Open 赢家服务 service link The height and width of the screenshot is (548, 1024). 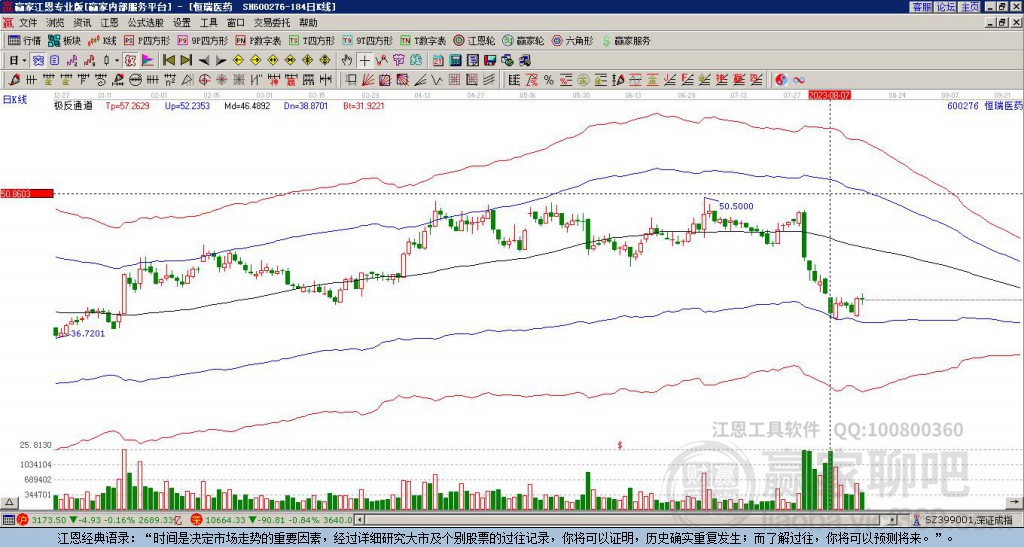pyautogui.click(x=626, y=40)
